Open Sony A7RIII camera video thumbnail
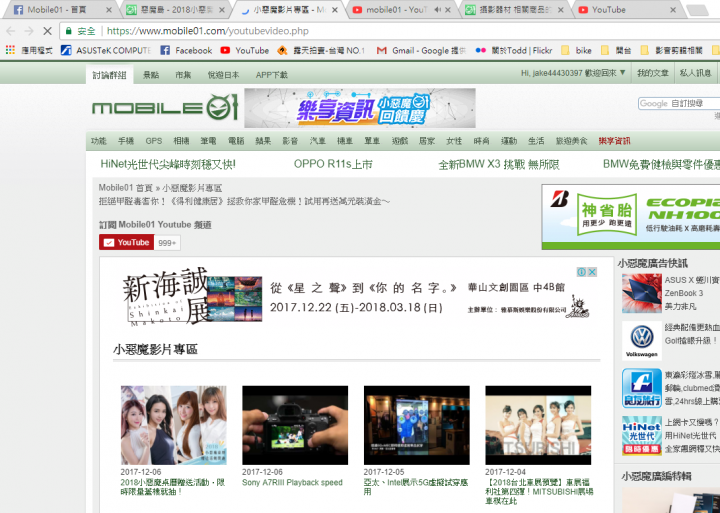Image resolution: width=720 pixels, height=513 pixels. click(x=295, y=425)
